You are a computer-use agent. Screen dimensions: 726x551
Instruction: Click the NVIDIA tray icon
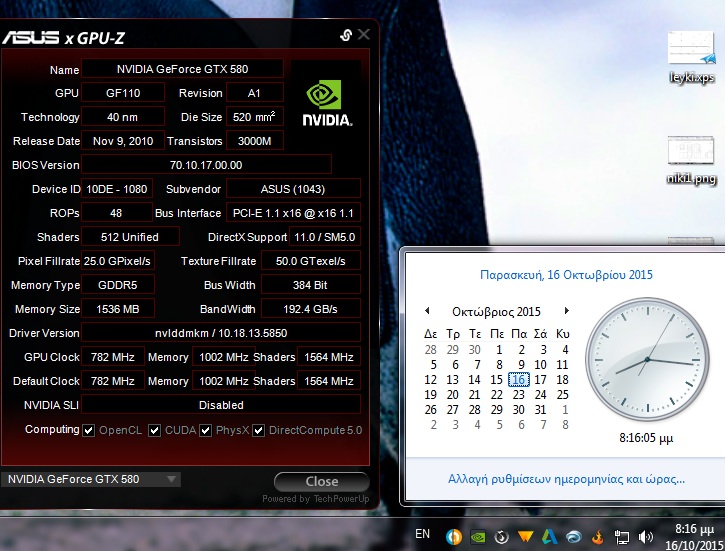[x=478, y=537]
